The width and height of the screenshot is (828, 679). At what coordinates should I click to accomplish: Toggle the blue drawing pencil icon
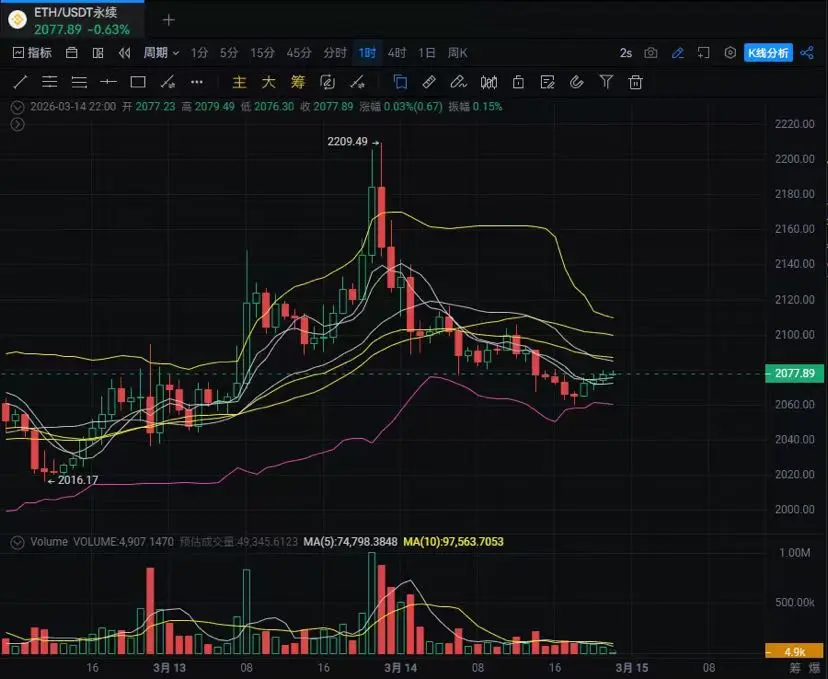point(678,53)
